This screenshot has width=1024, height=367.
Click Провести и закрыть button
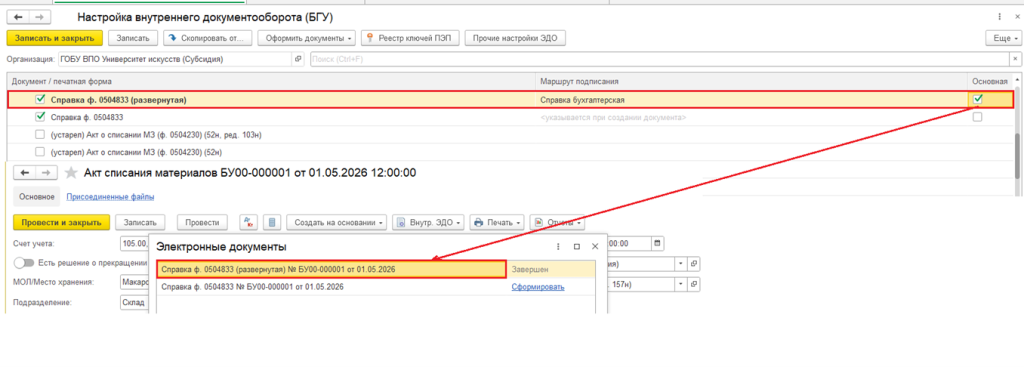click(61, 223)
